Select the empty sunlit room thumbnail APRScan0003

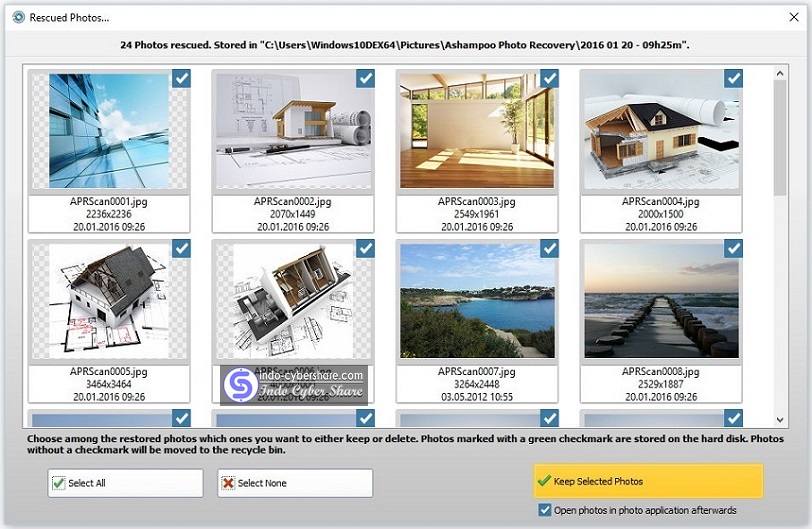477,131
